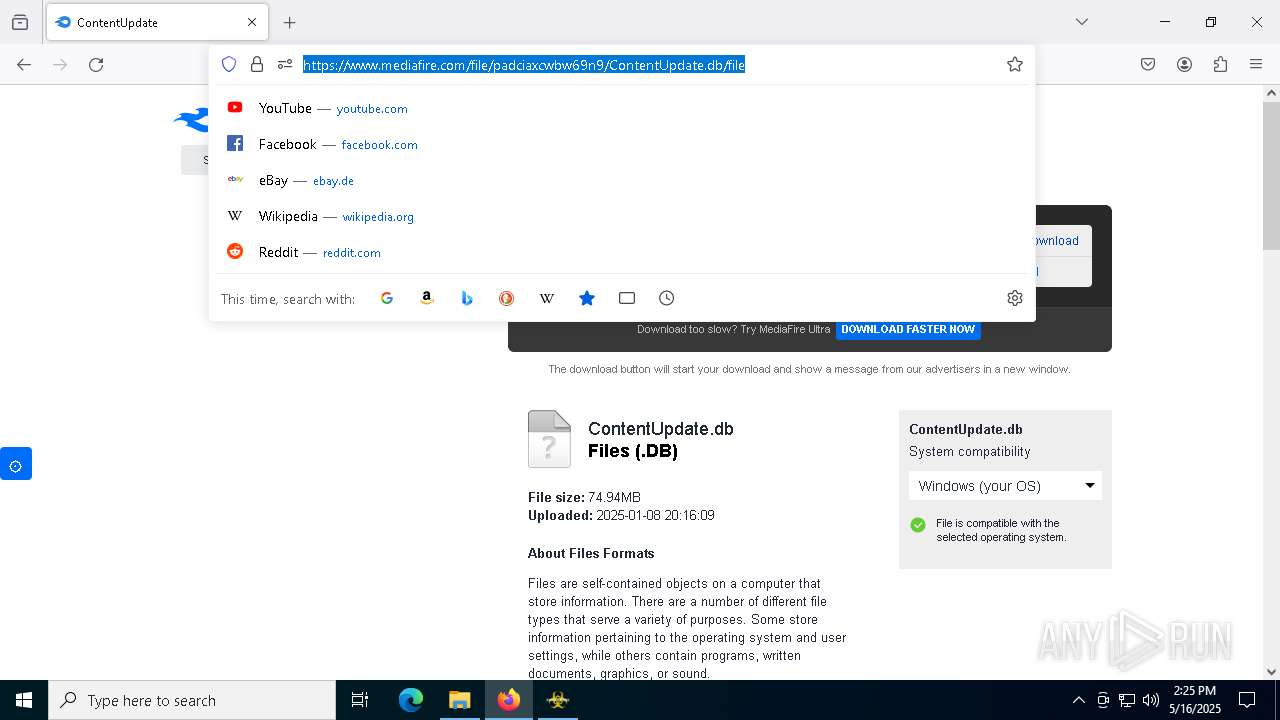Click the scrollbar down arrow
Screen dimensions: 1280x720
pyautogui.click(x=1271, y=672)
